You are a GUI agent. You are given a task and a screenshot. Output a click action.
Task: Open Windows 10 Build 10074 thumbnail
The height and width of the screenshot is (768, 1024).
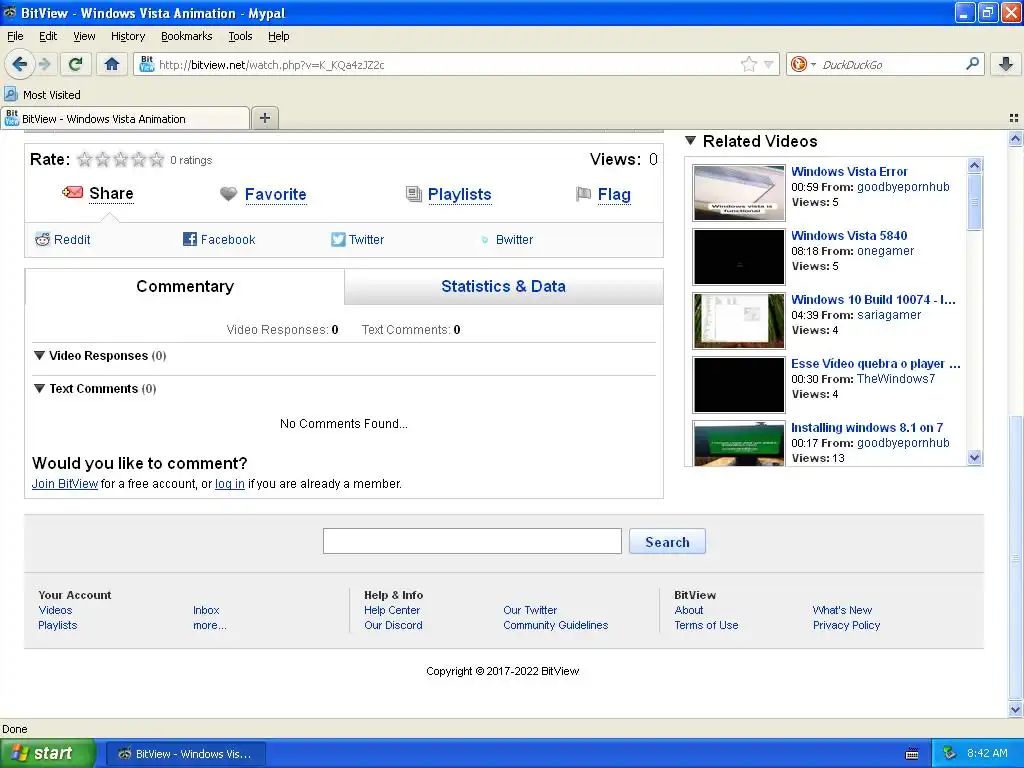click(739, 321)
